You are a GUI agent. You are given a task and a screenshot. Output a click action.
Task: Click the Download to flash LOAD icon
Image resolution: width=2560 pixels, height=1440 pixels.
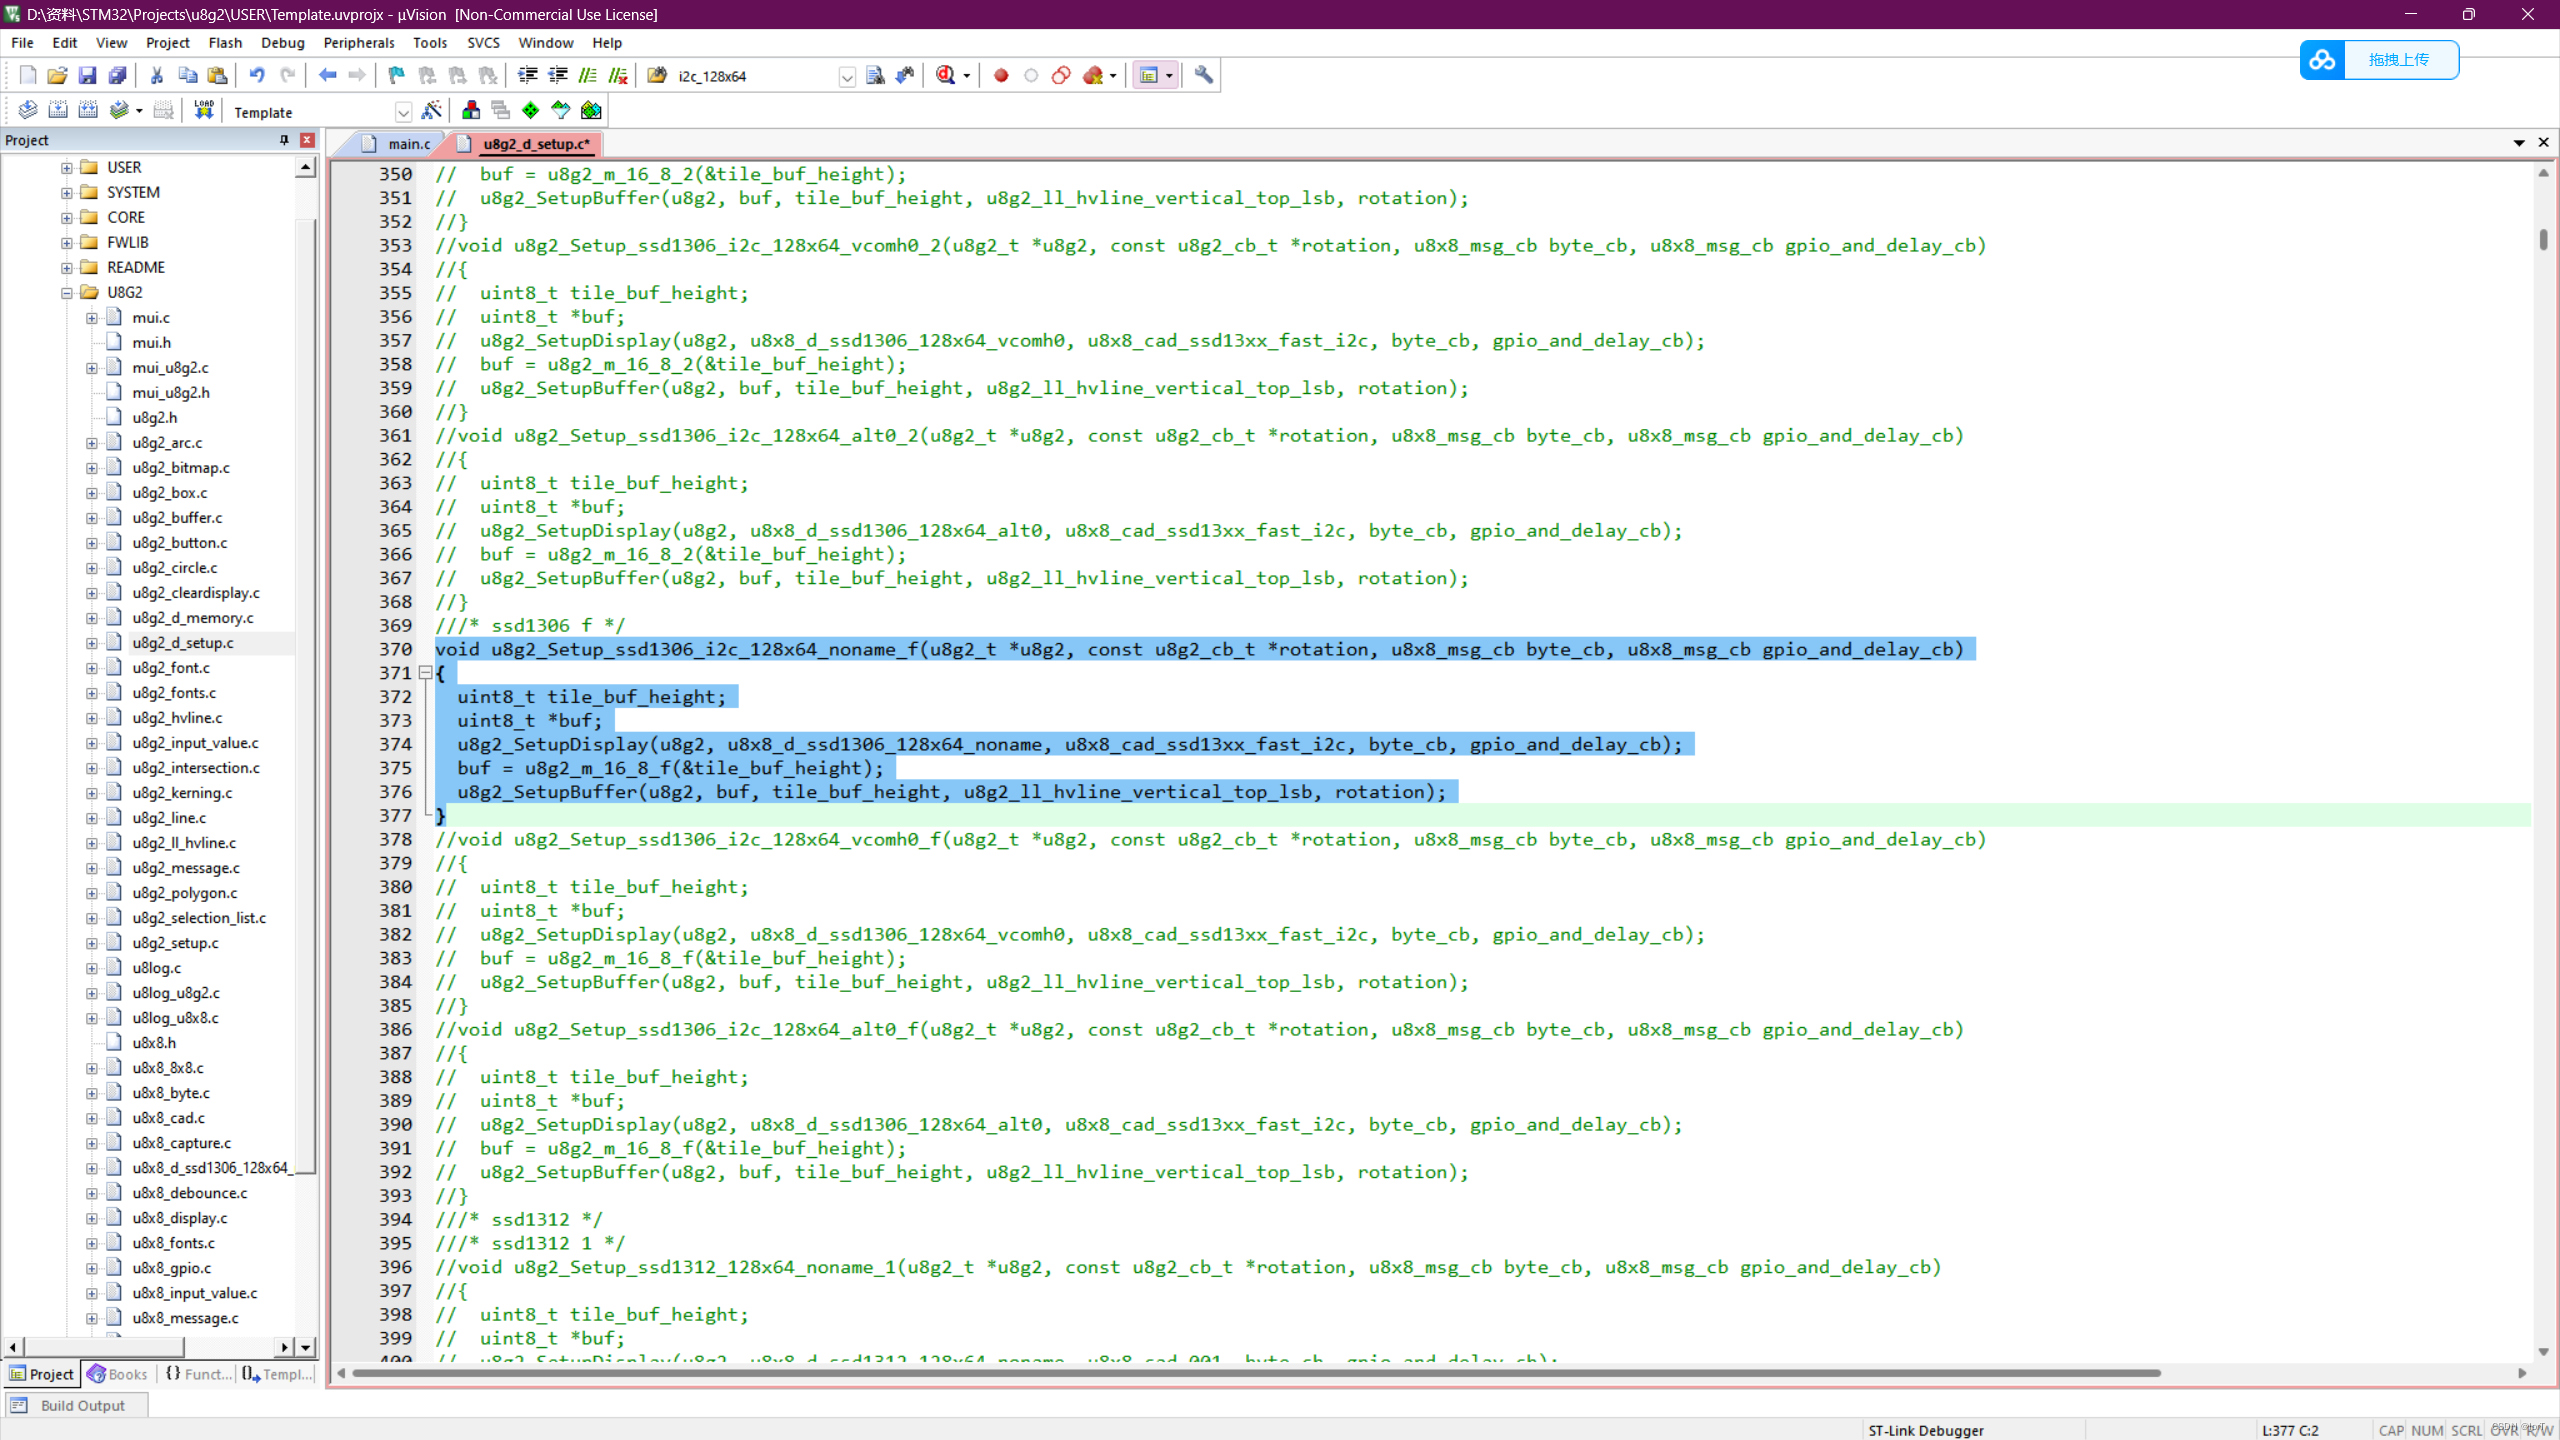204,111
